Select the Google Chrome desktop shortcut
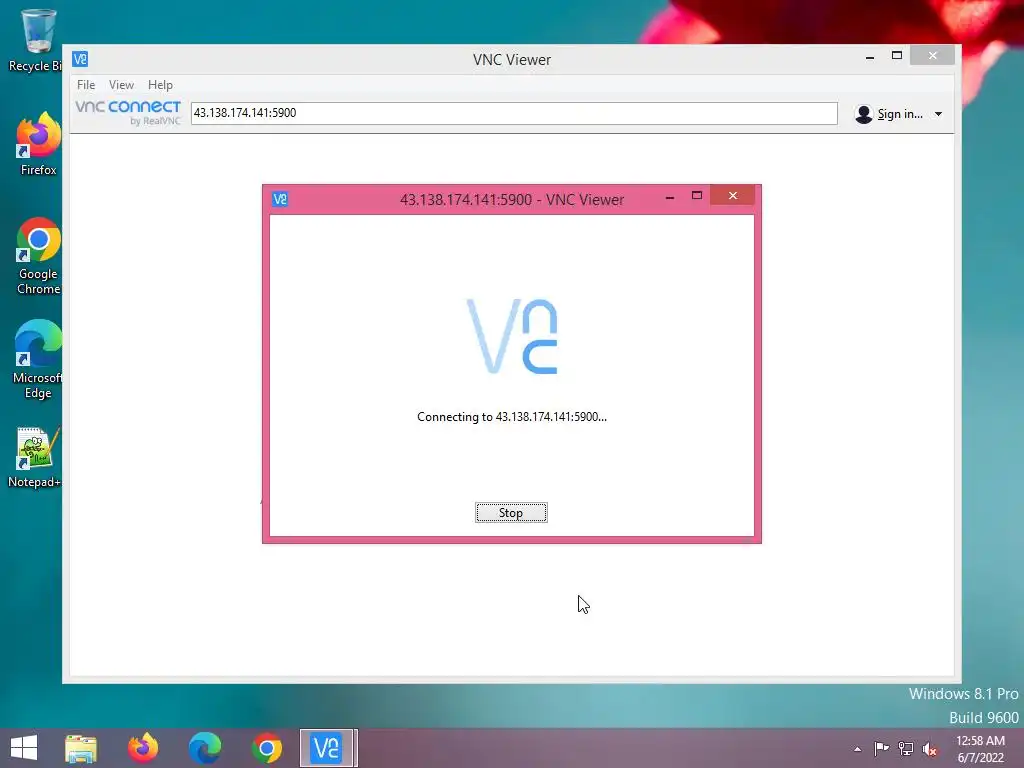This screenshot has height=768, width=1024. [x=38, y=256]
